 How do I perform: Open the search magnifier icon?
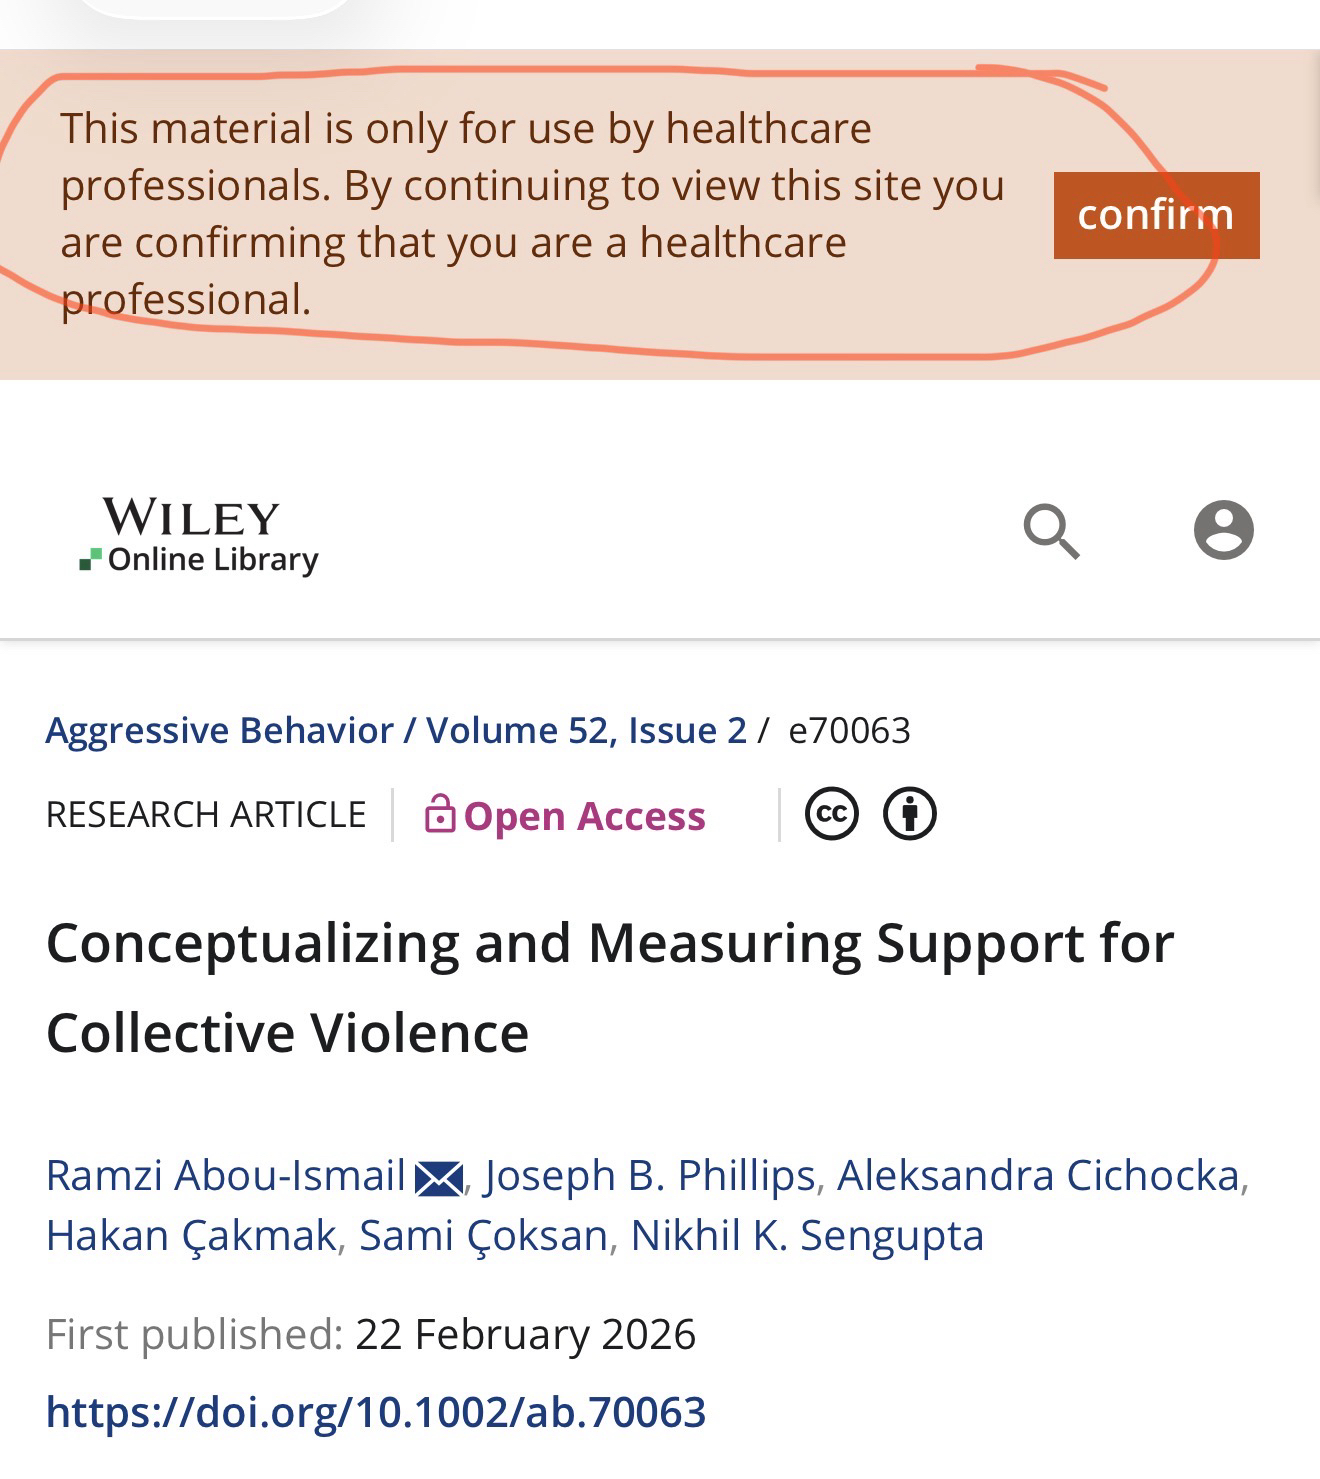(1051, 531)
